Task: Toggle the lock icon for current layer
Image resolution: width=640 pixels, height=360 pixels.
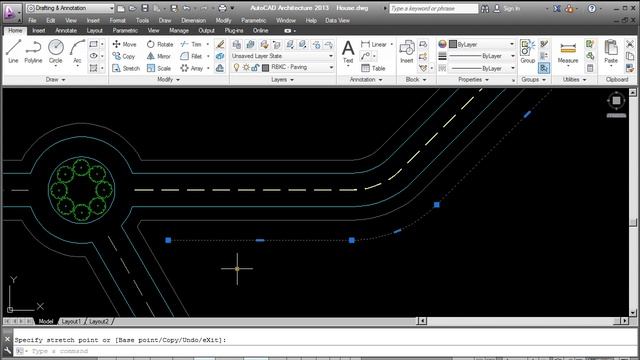Action: tap(256, 67)
